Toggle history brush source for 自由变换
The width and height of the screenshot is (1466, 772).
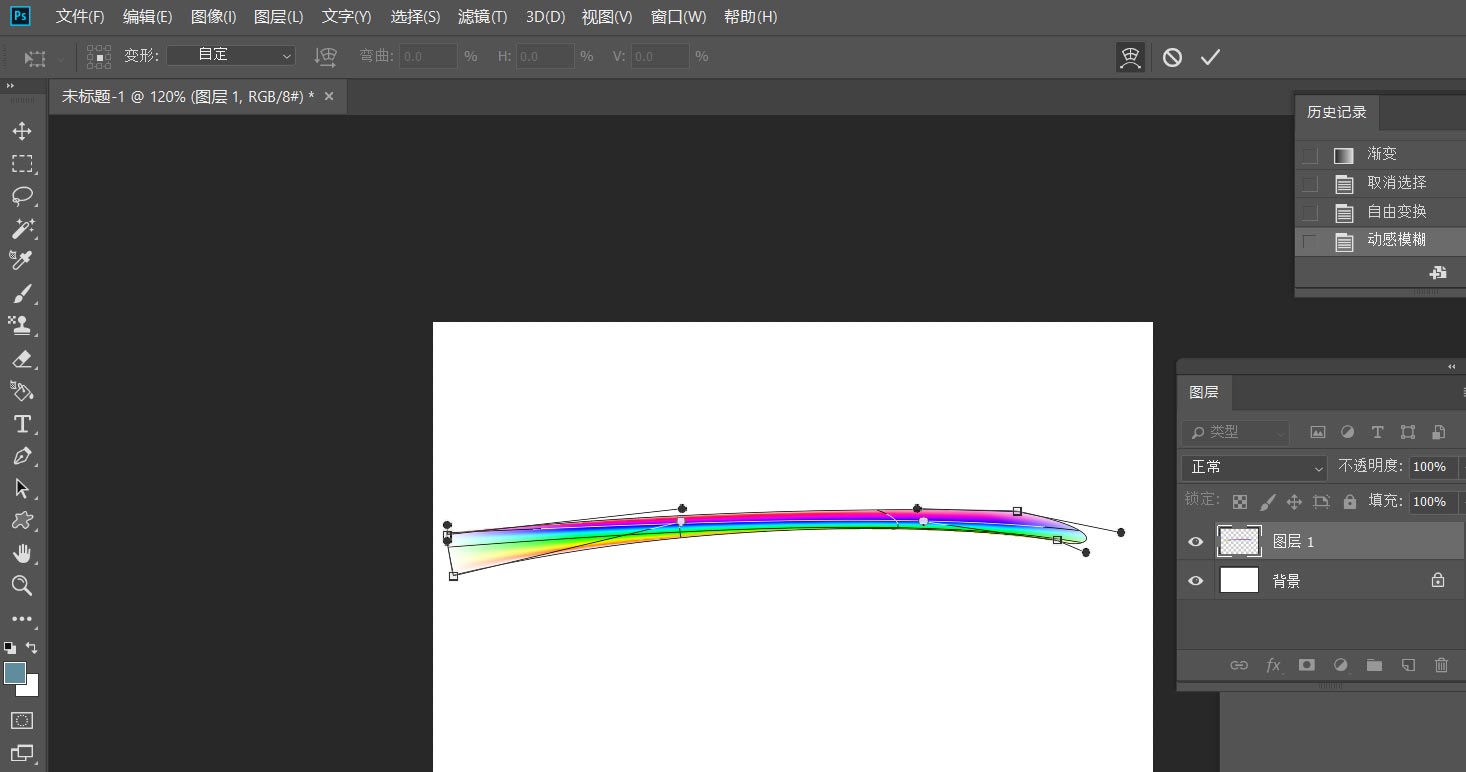(x=1310, y=213)
